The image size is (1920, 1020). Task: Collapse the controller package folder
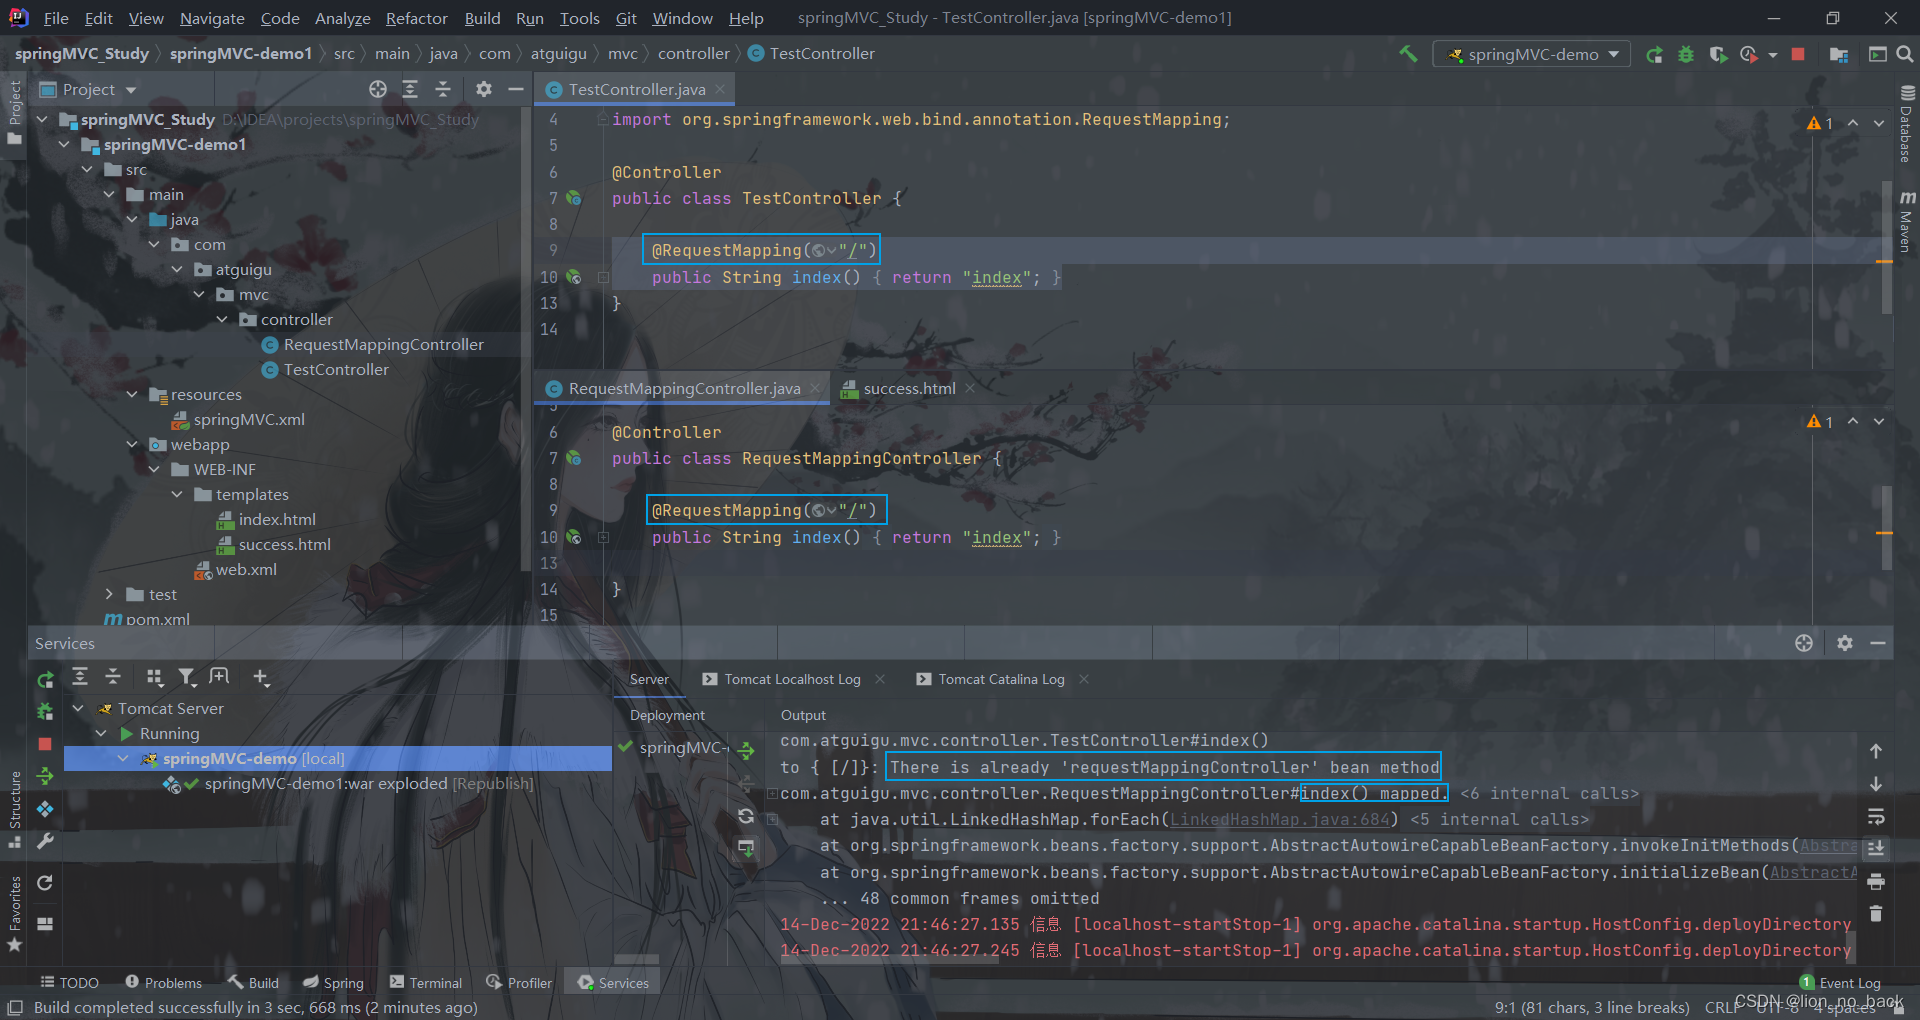point(222,319)
